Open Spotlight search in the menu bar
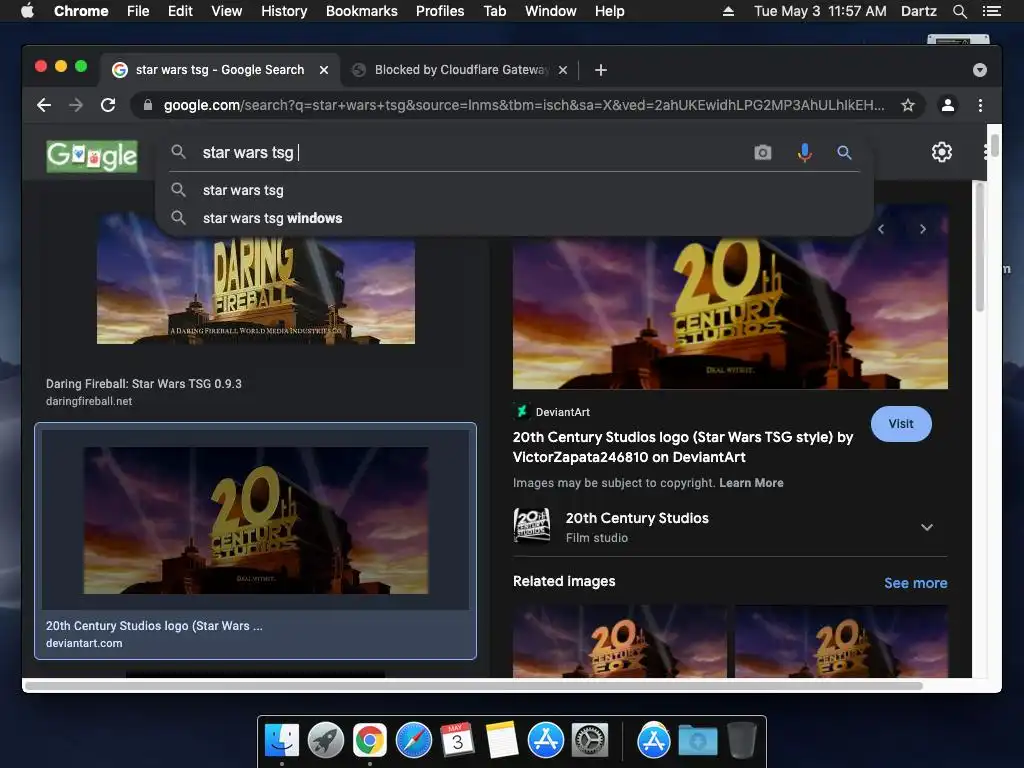The image size is (1024, 768). tap(959, 11)
